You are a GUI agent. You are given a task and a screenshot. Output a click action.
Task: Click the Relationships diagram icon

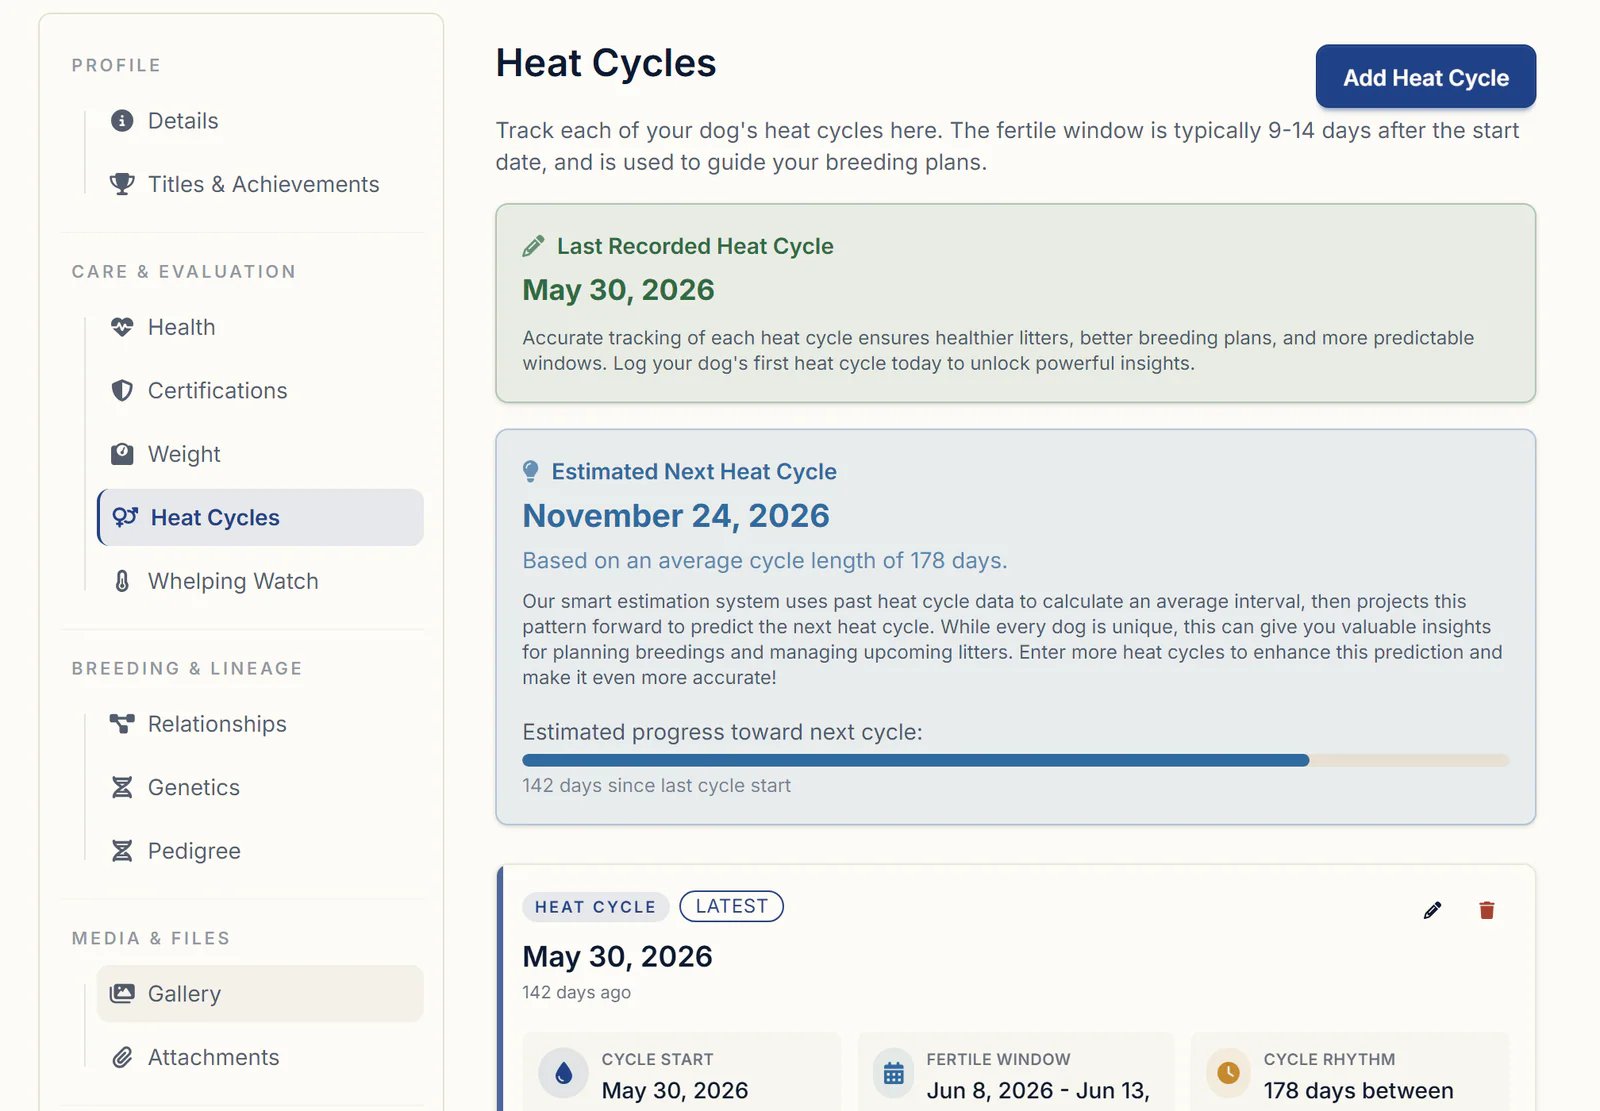122,724
